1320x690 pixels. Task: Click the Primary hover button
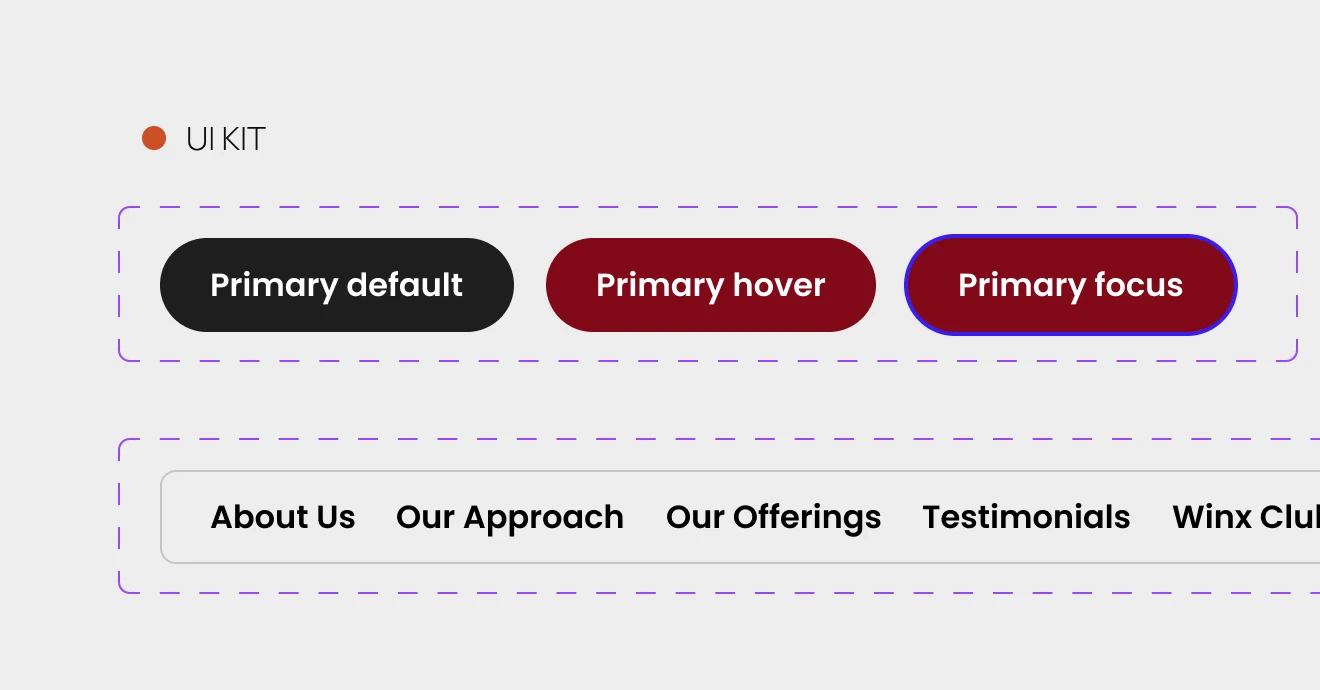(710, 285)
